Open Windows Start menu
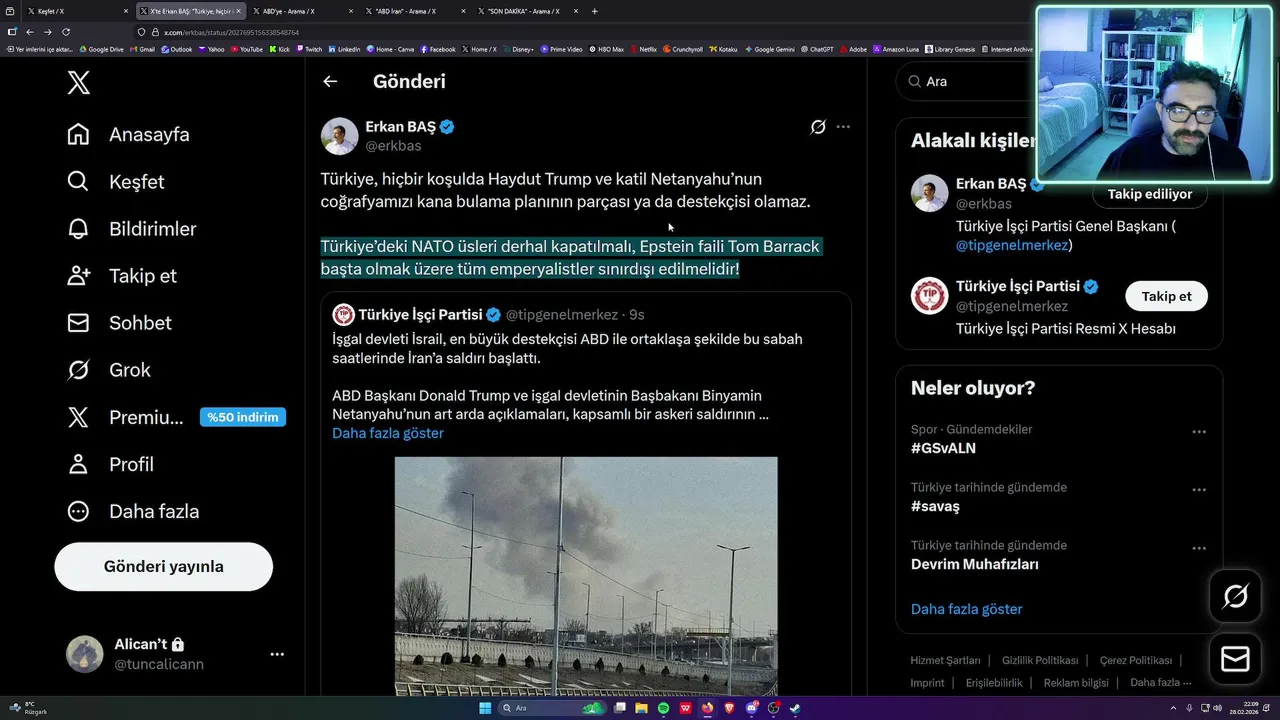 [x=485, y=708]
